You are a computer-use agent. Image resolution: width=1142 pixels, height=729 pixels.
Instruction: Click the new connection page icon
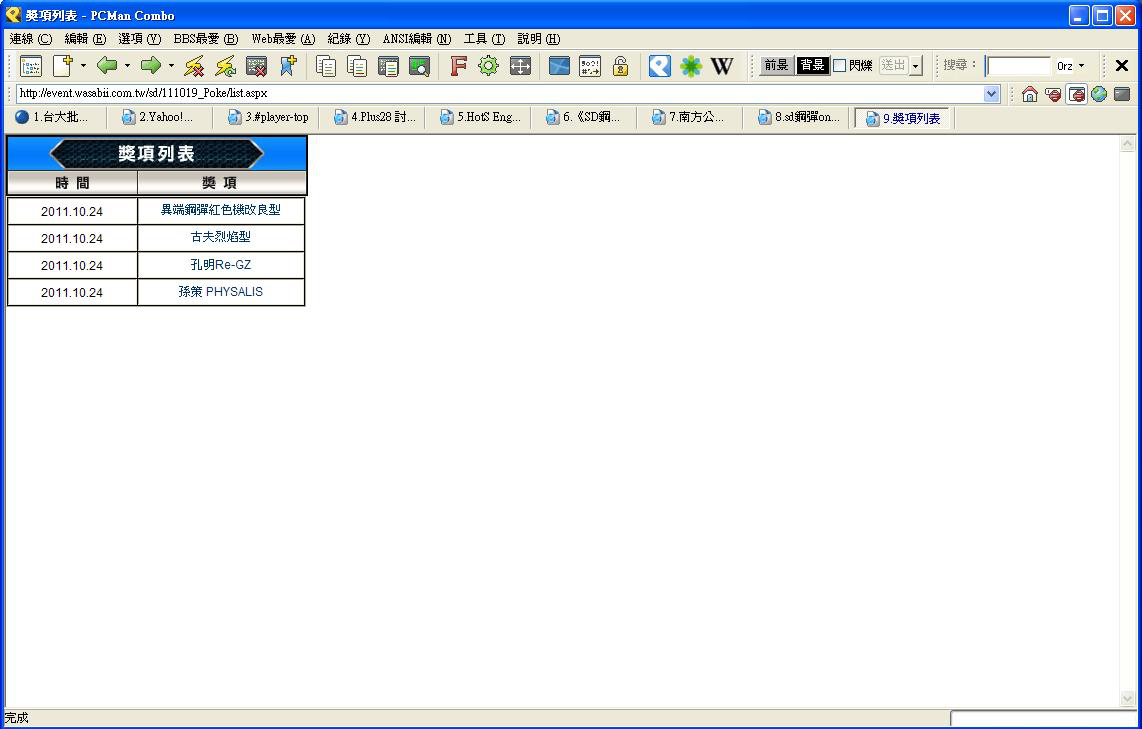63,66
